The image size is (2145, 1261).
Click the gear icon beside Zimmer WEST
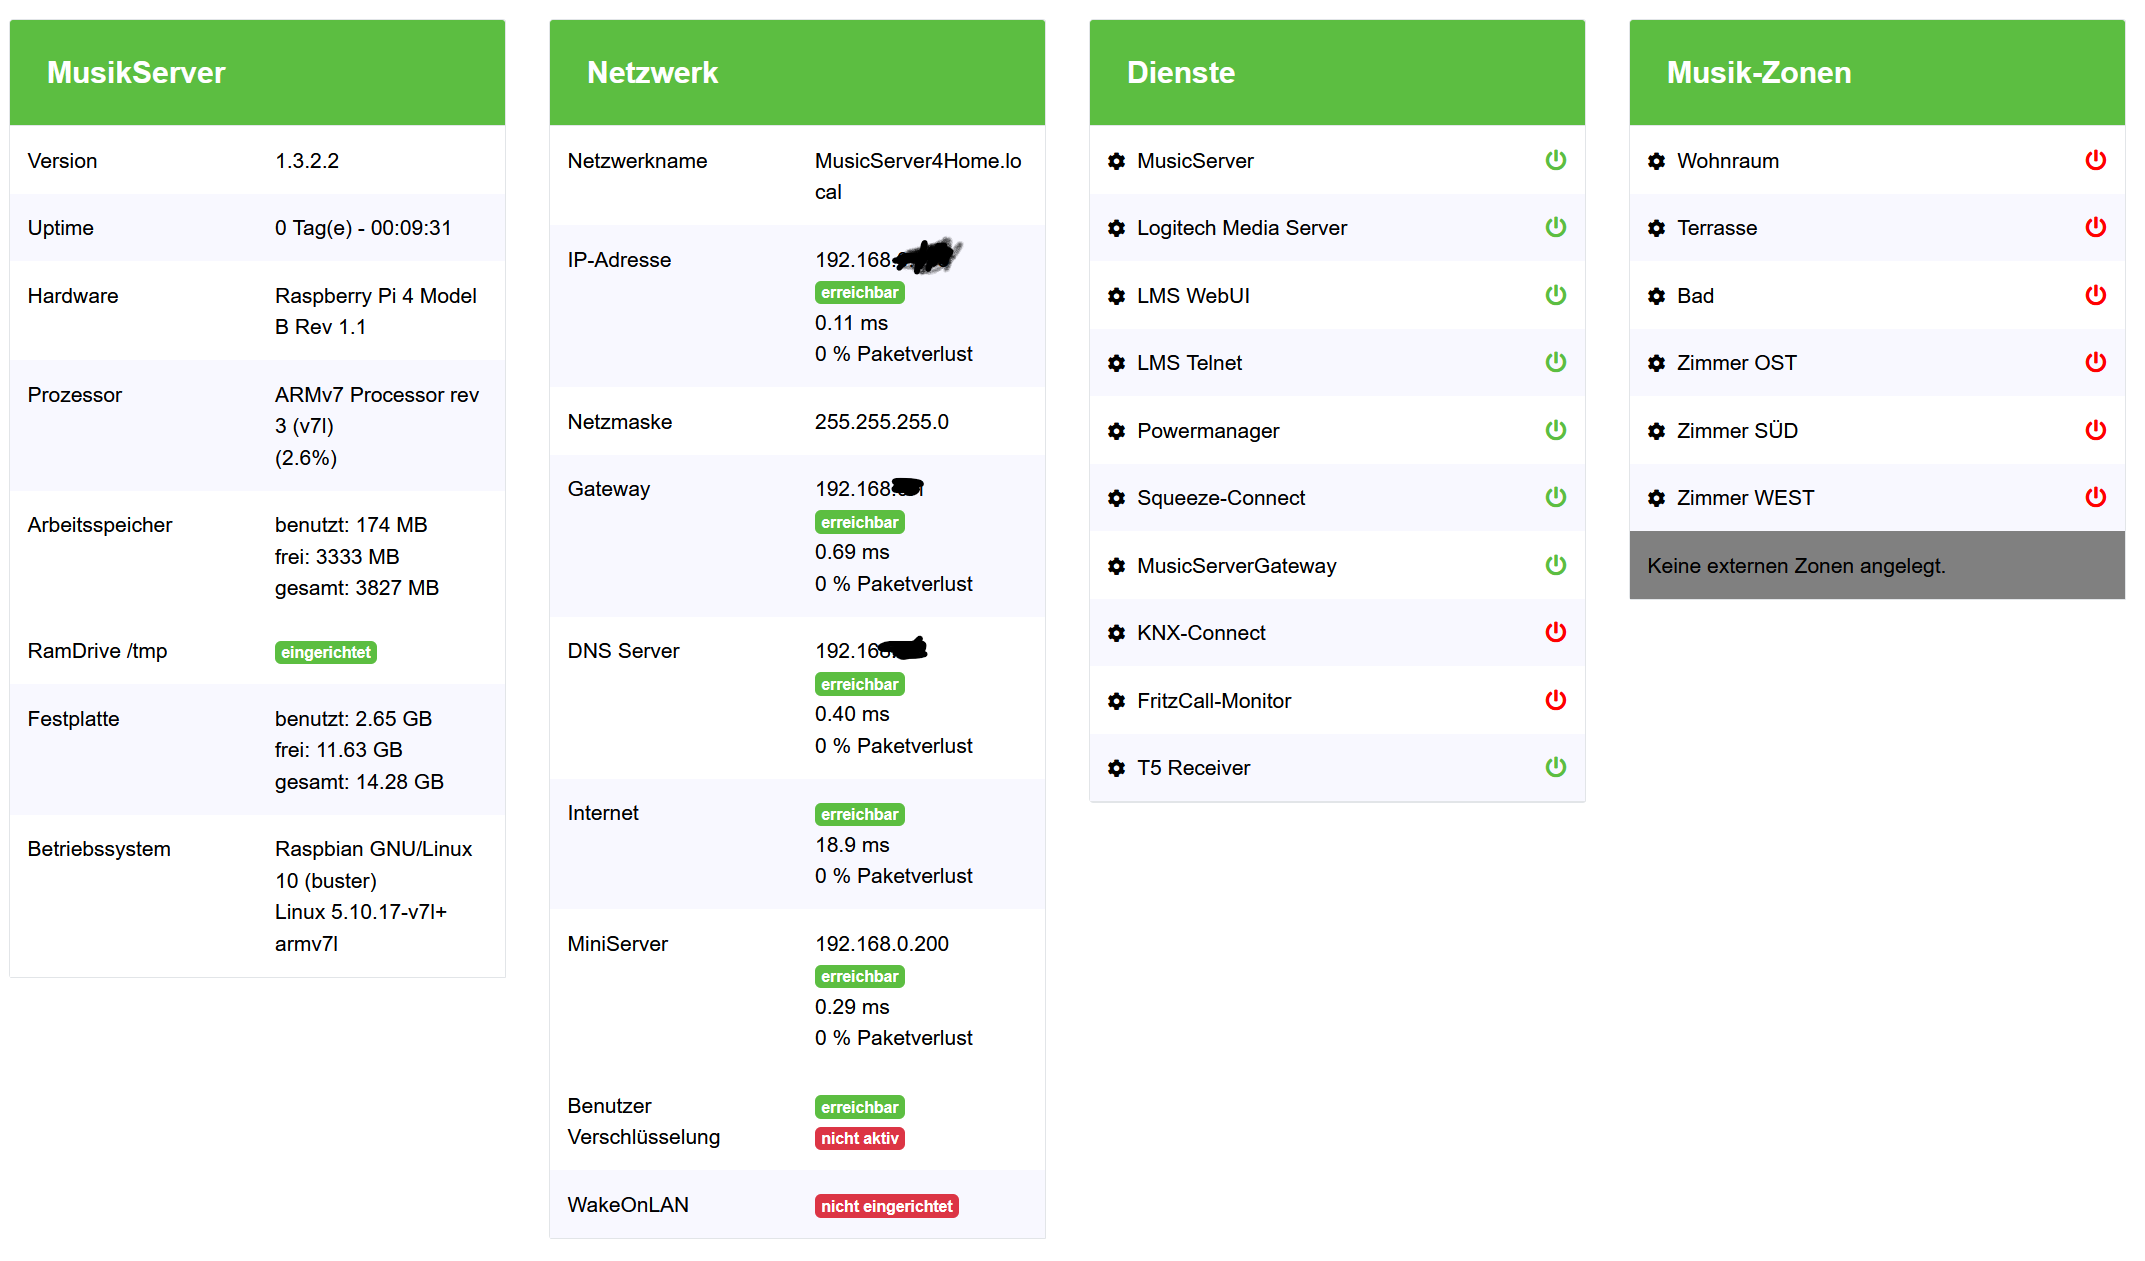[x=1656, y=498]
